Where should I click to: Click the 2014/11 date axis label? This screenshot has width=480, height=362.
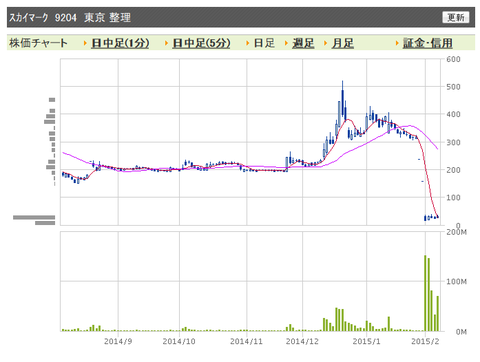pyautogui.click(x=246, y=341)
